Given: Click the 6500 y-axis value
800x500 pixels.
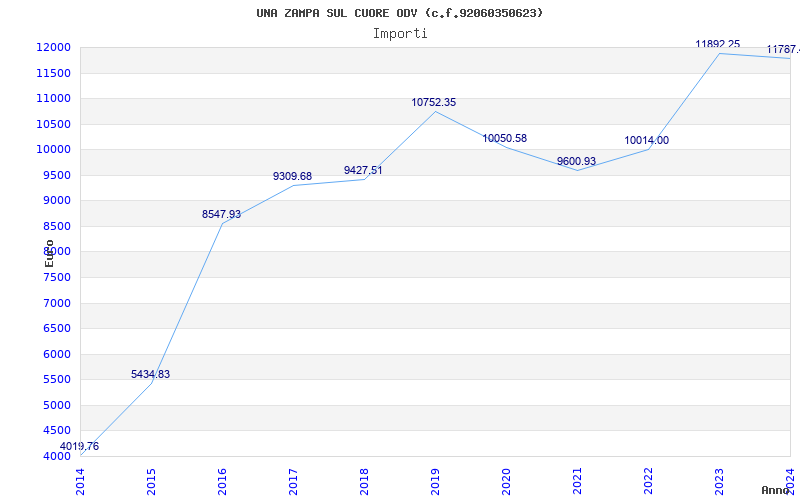Looking at the screenshot, I should click(x=57, y=329).
